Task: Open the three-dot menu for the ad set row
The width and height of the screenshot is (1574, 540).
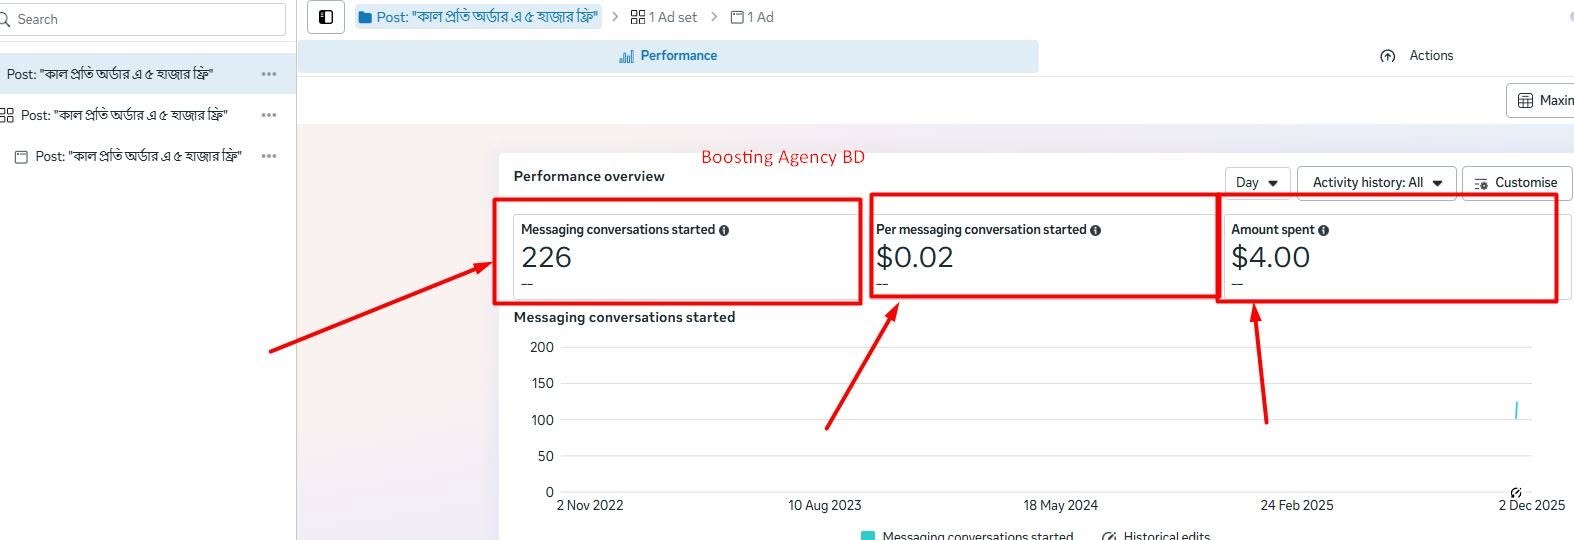Action: click(269, 115)
